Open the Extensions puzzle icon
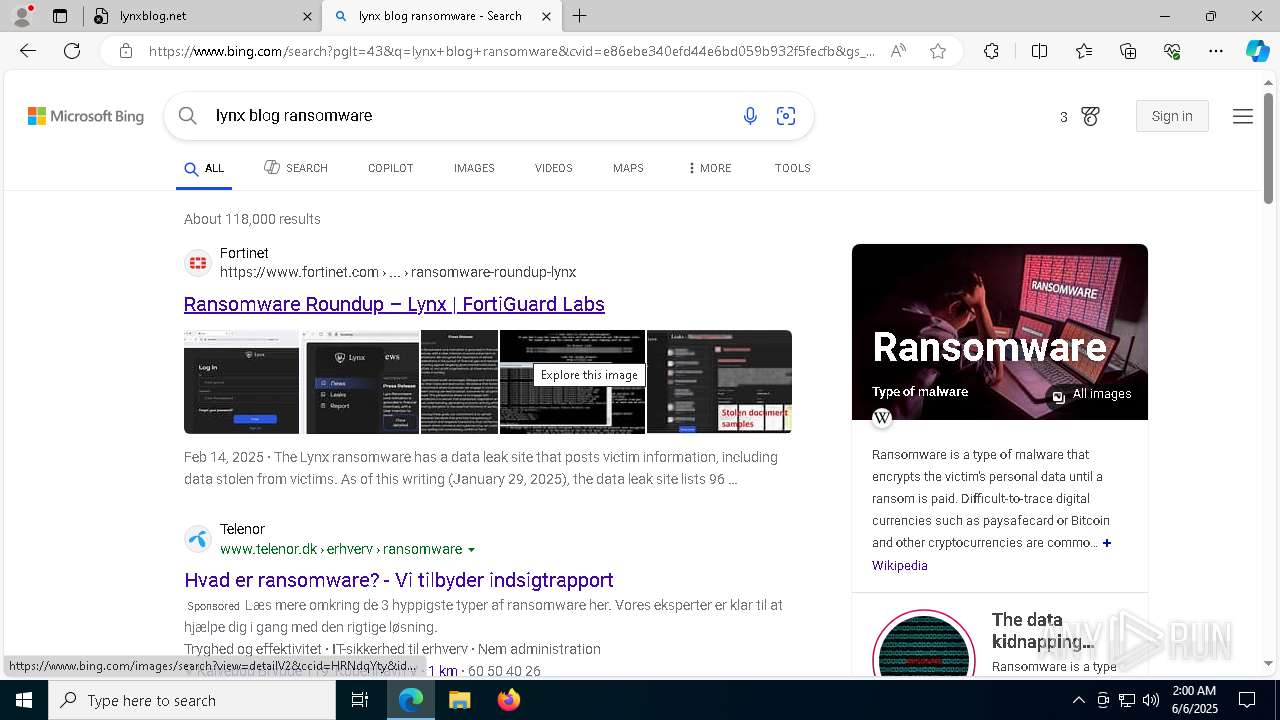The height and width of the screenshot is (720, 1280). click(x=991, y=51)
